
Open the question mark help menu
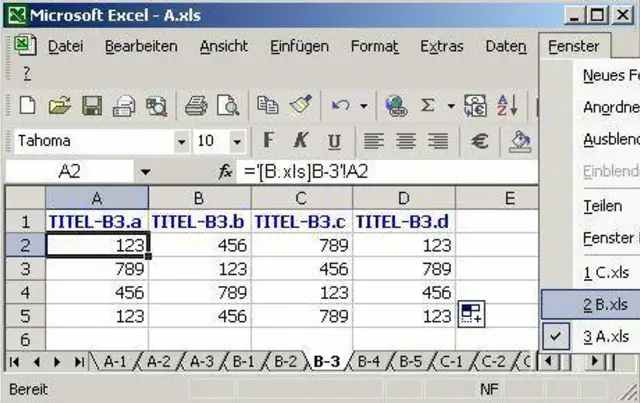coord(27,73)
